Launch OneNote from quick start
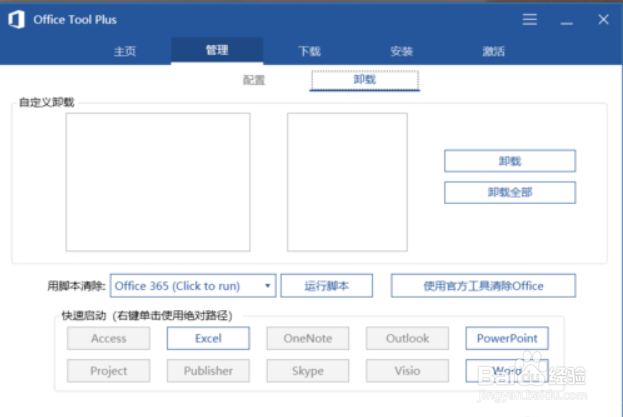 click(x=308, y=338)
